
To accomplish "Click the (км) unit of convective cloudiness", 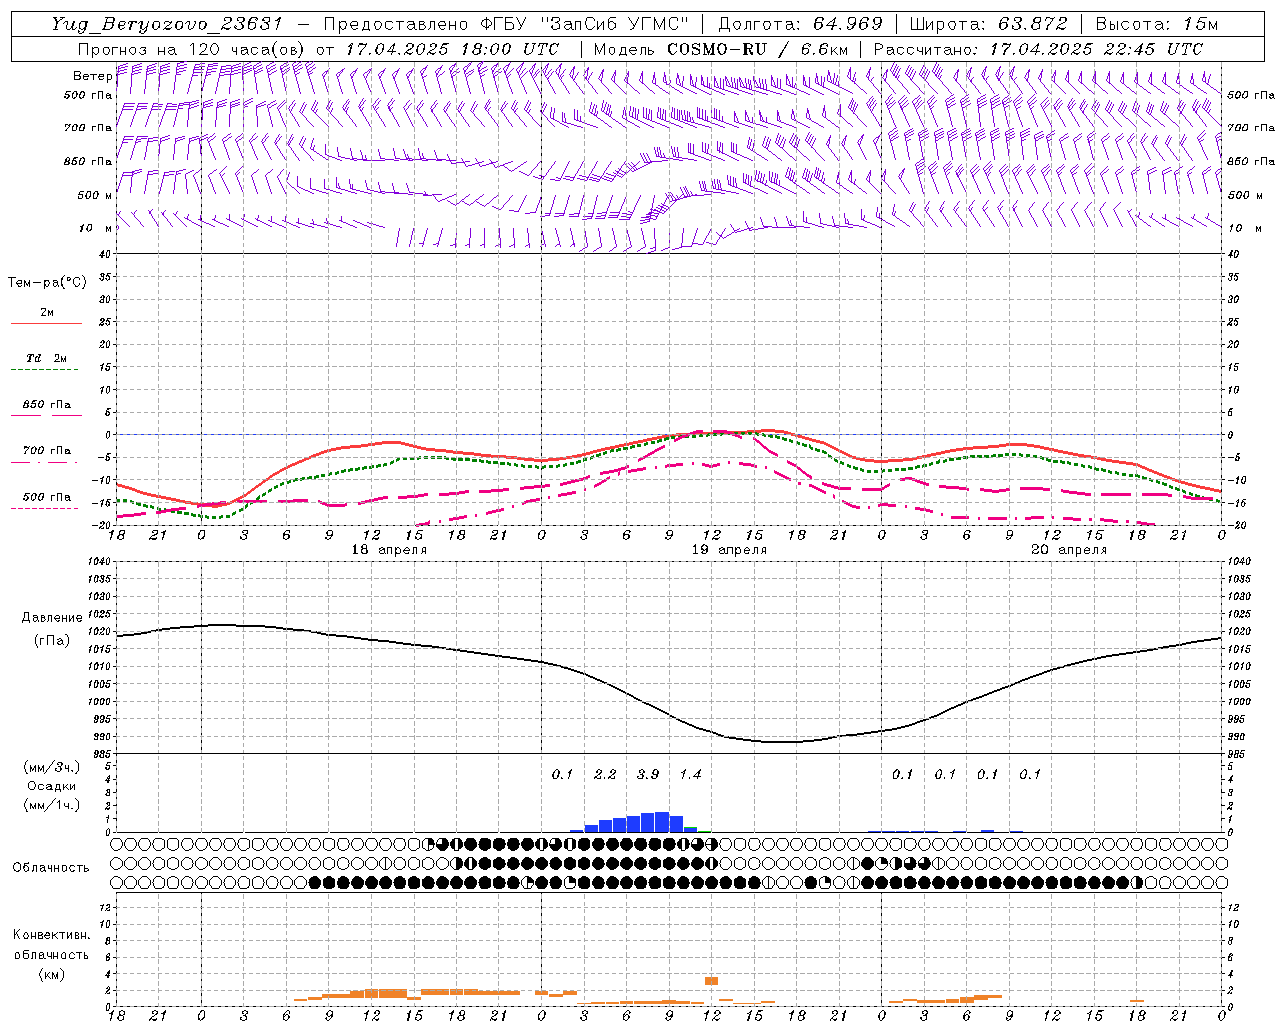I will (51, 974).
